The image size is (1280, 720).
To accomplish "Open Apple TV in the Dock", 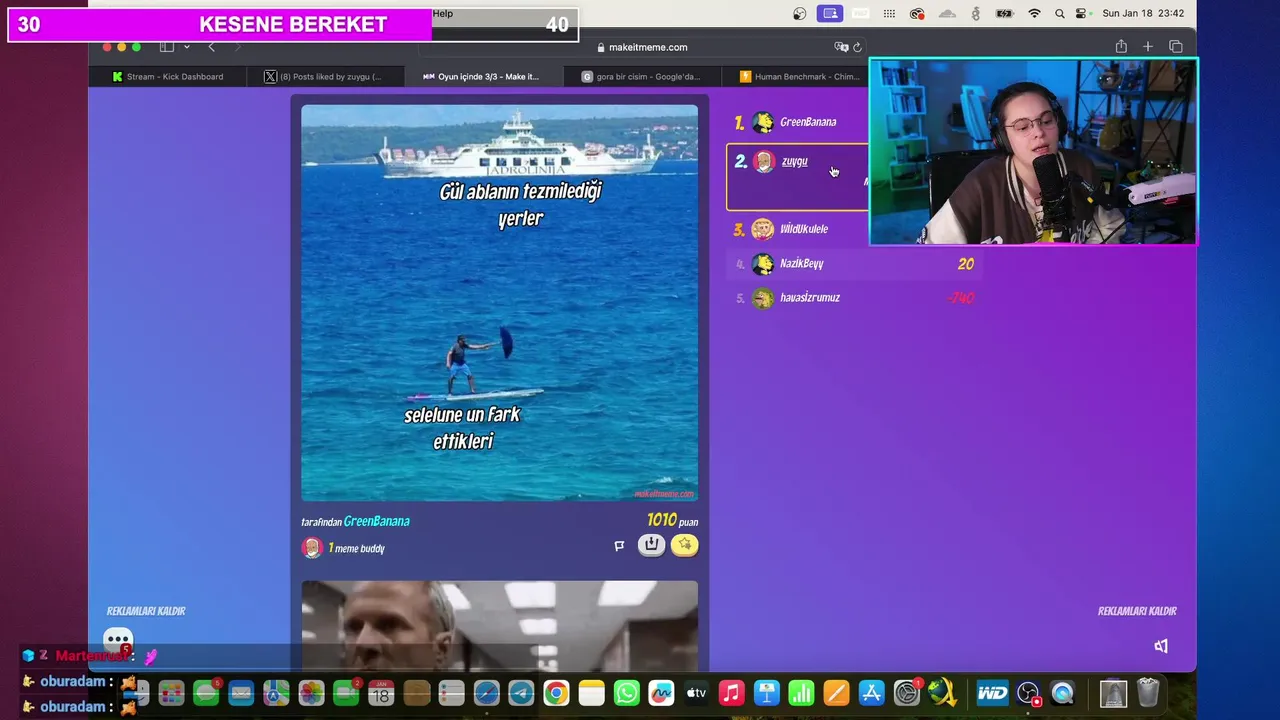I will tap(696, 693).
